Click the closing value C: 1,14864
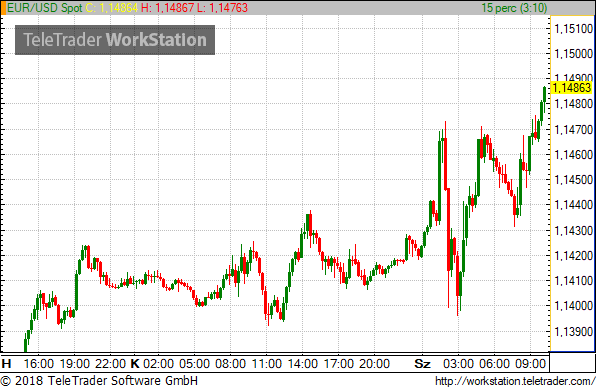This screenshot has height=390, width=596. [x=112, y=8]
